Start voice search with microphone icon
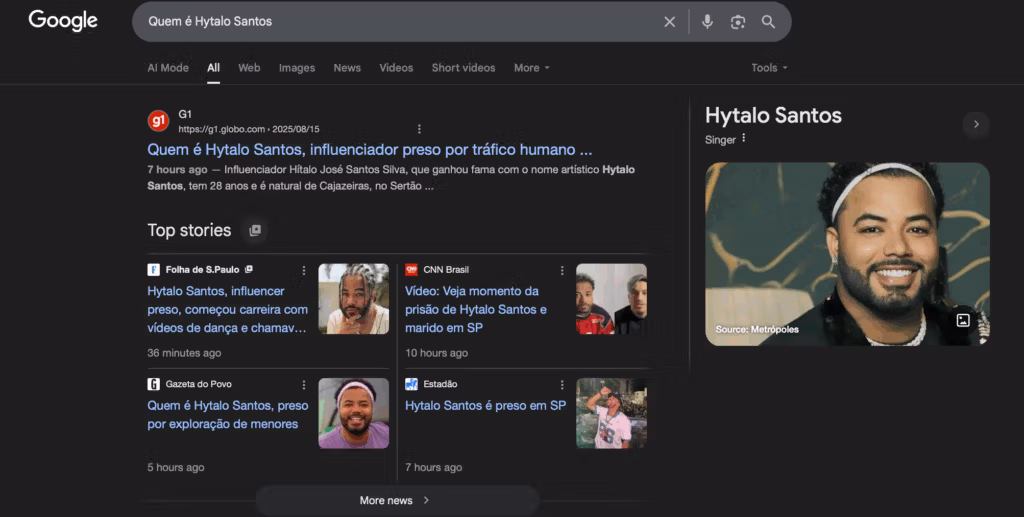The height and width of the screenshot is (517, 1024). [707, 22]
